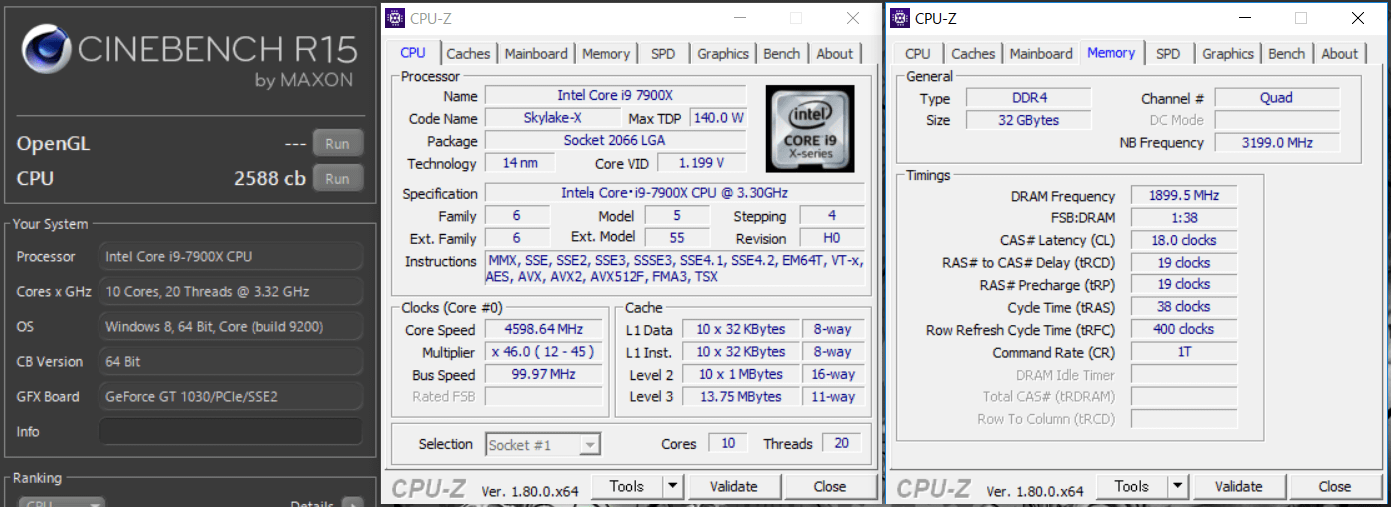1391x507 pixels.
Task: Click the Cores count value 10
Action: tap(727, 443)
